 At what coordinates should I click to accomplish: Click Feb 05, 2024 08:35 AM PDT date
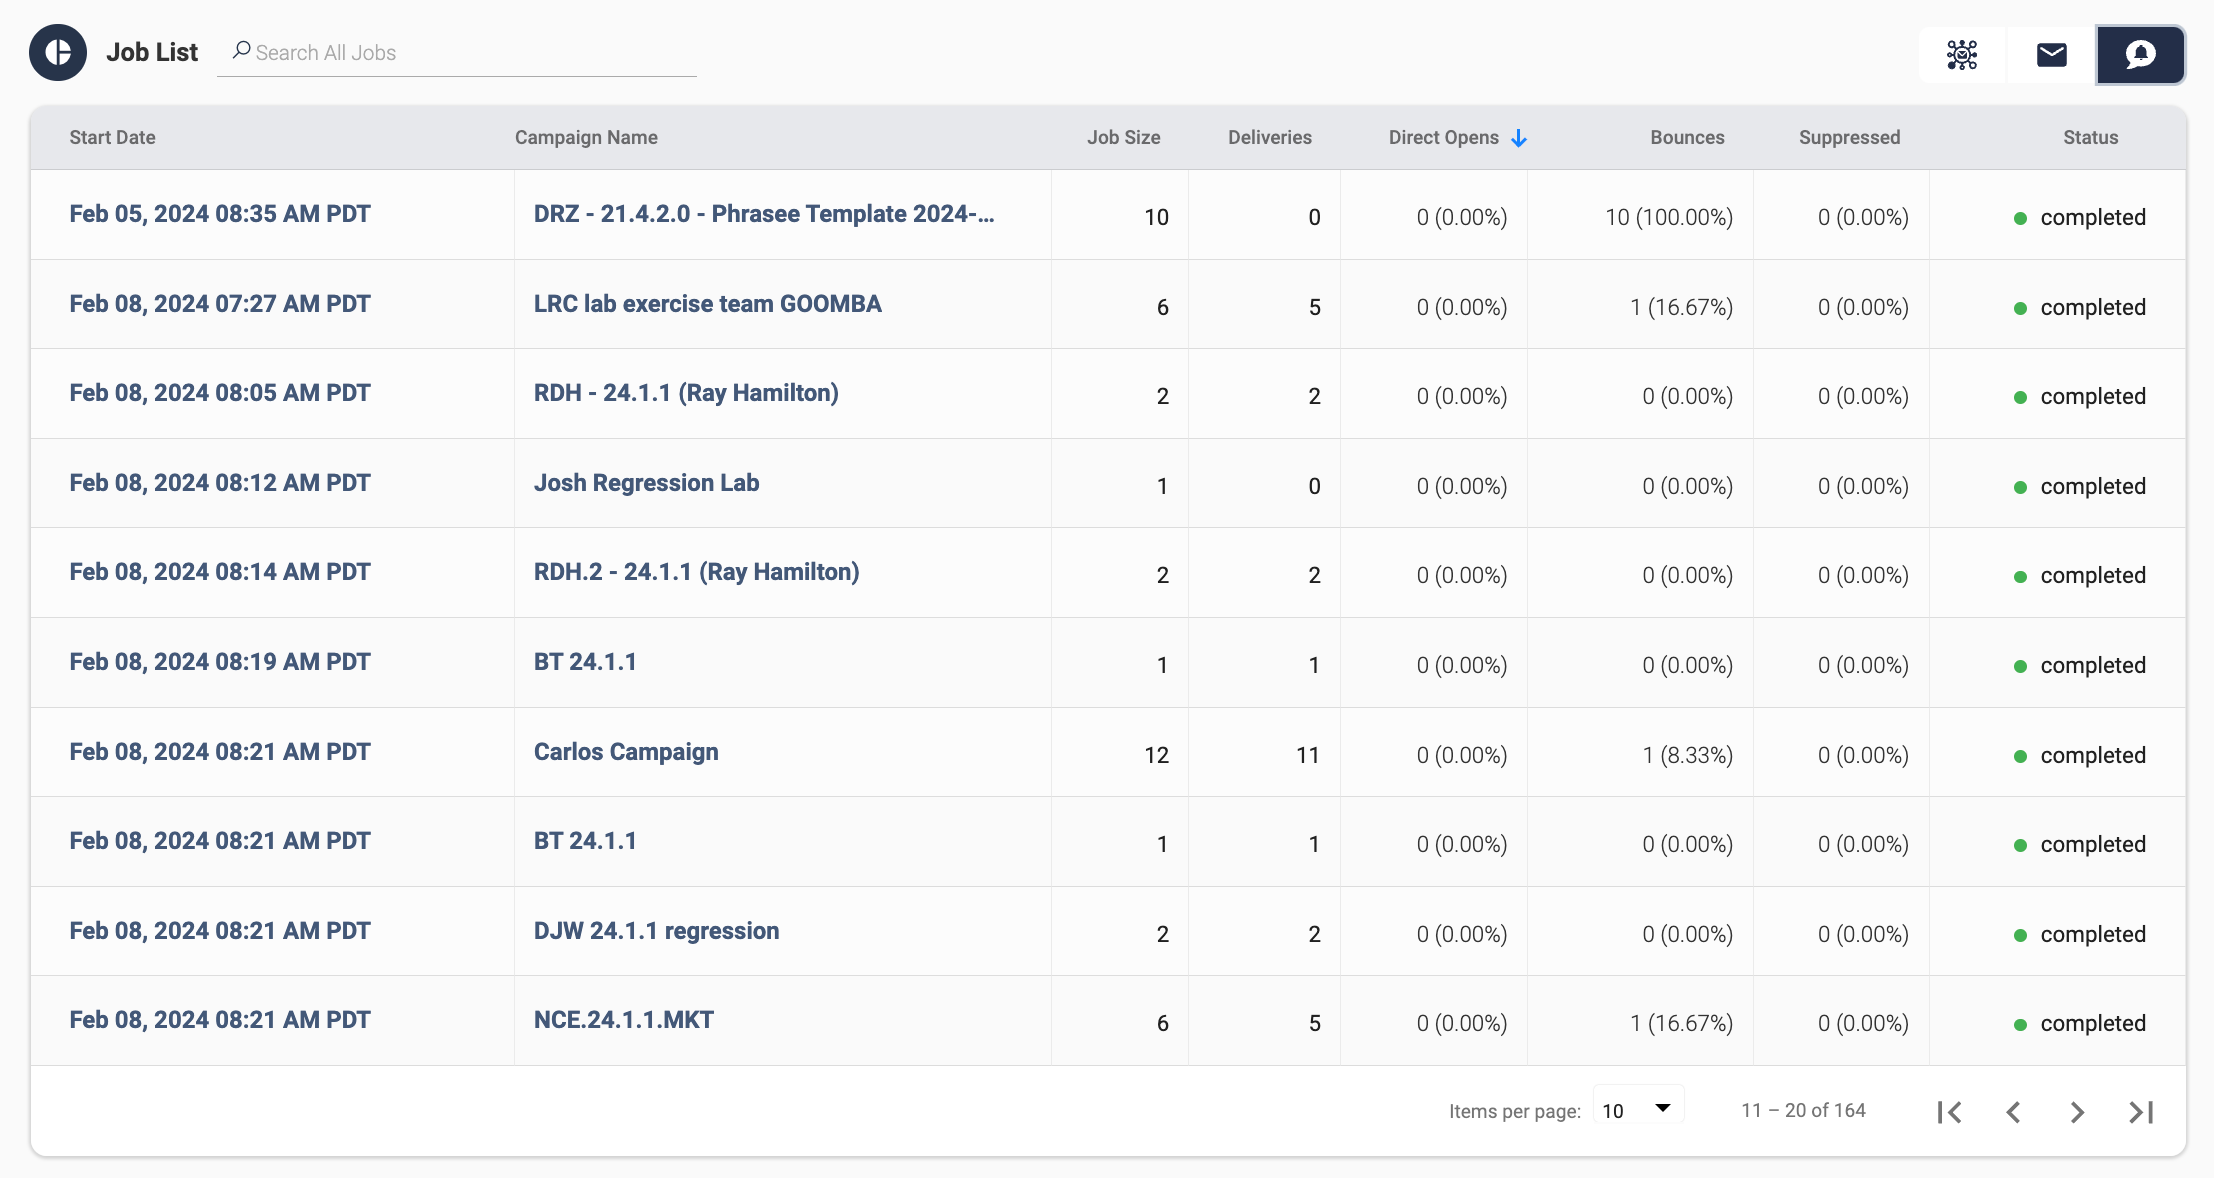coord(220,214)
